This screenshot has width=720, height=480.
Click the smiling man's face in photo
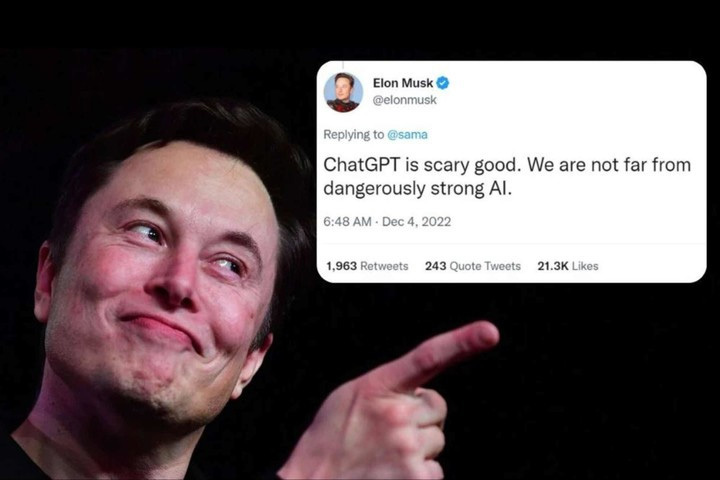click(165, 285)
